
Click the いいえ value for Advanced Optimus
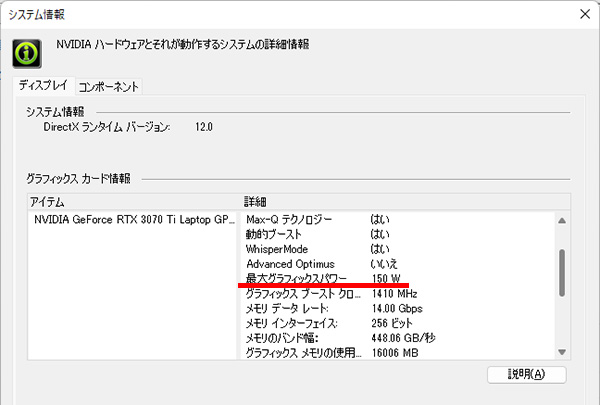[384, 264]
